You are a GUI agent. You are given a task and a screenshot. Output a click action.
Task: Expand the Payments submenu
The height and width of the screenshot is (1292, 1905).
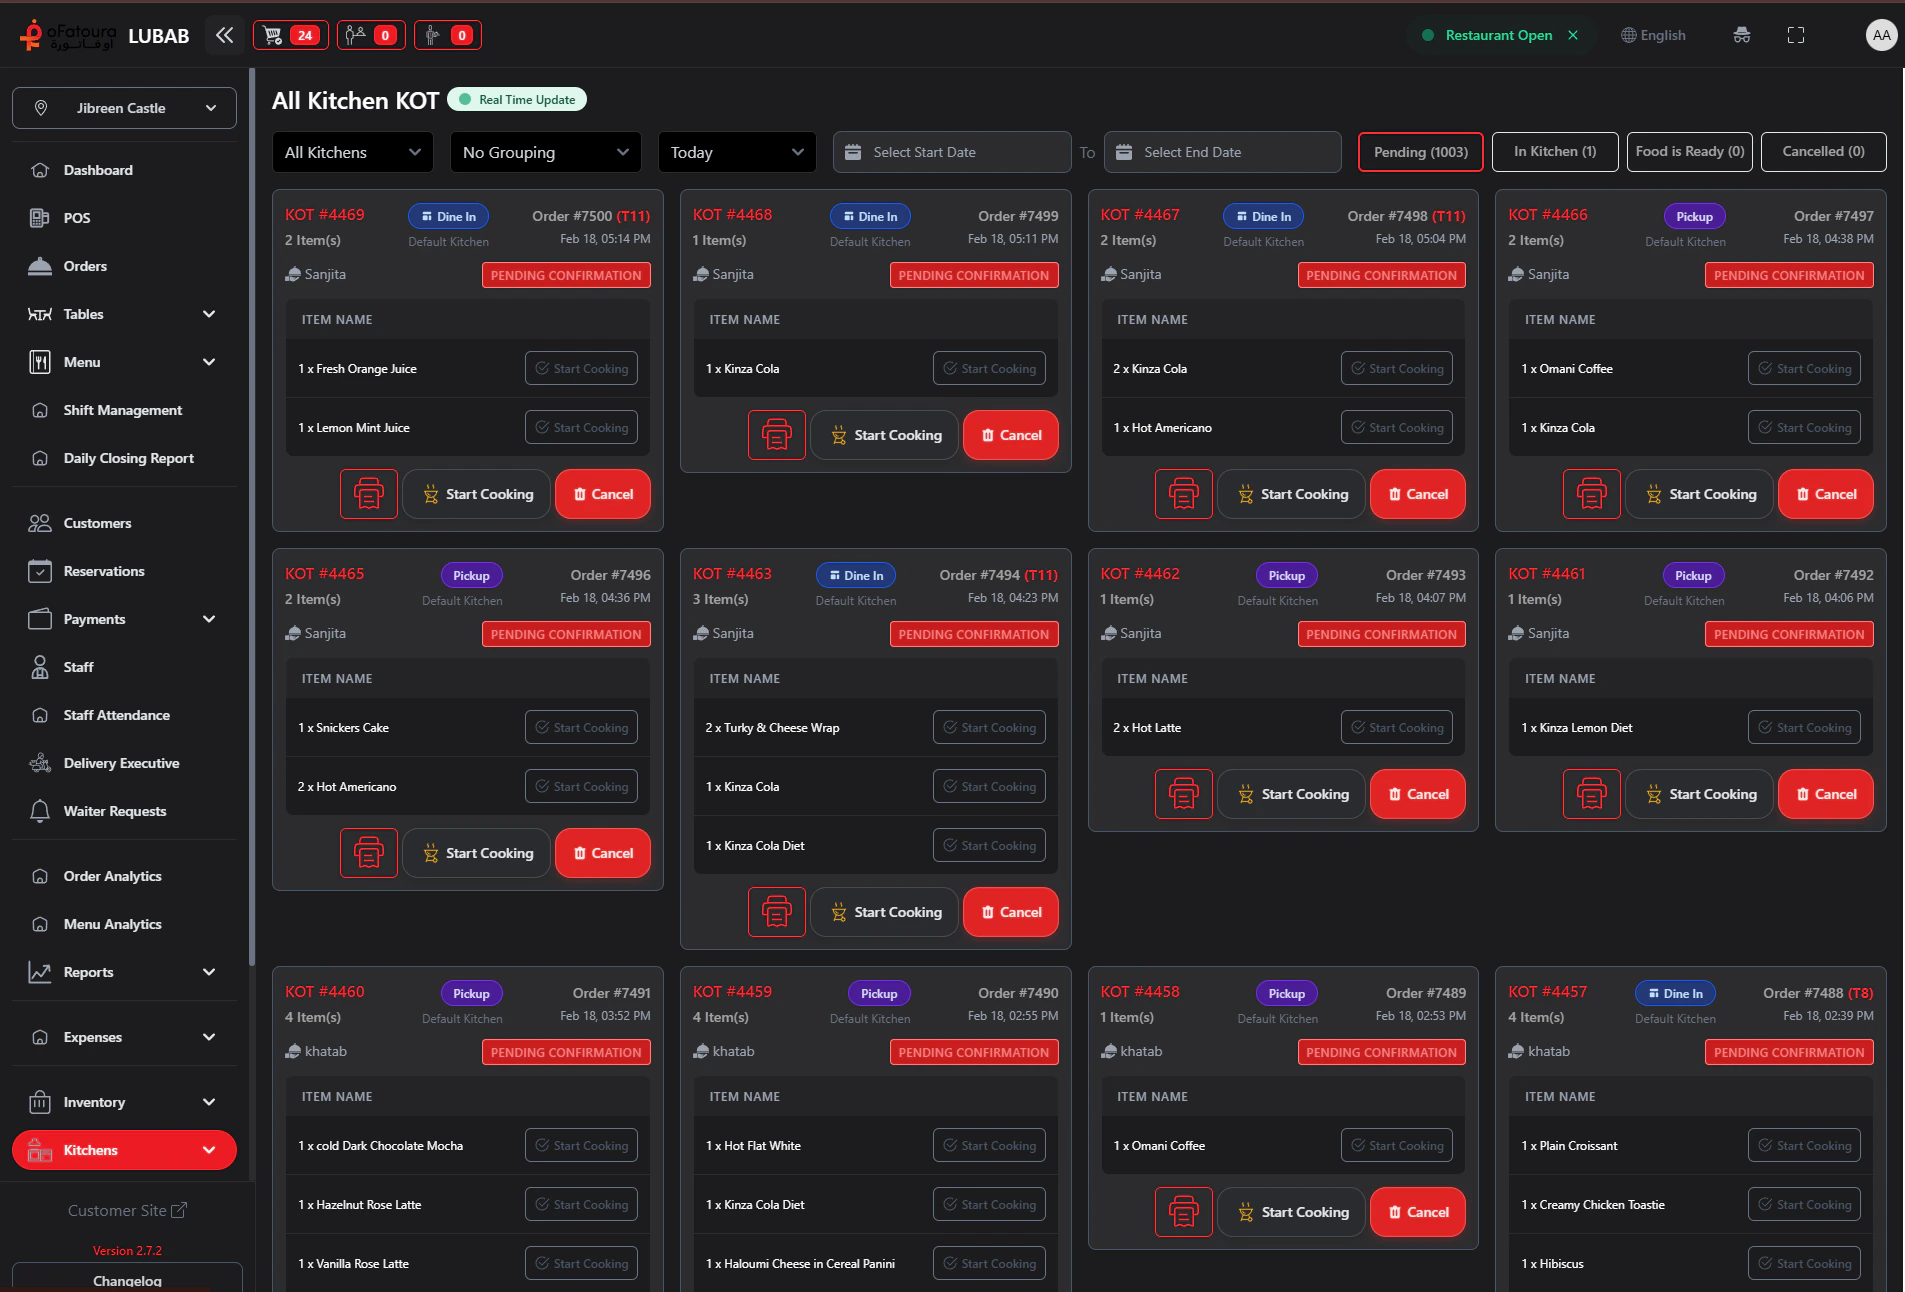(124, 619)
